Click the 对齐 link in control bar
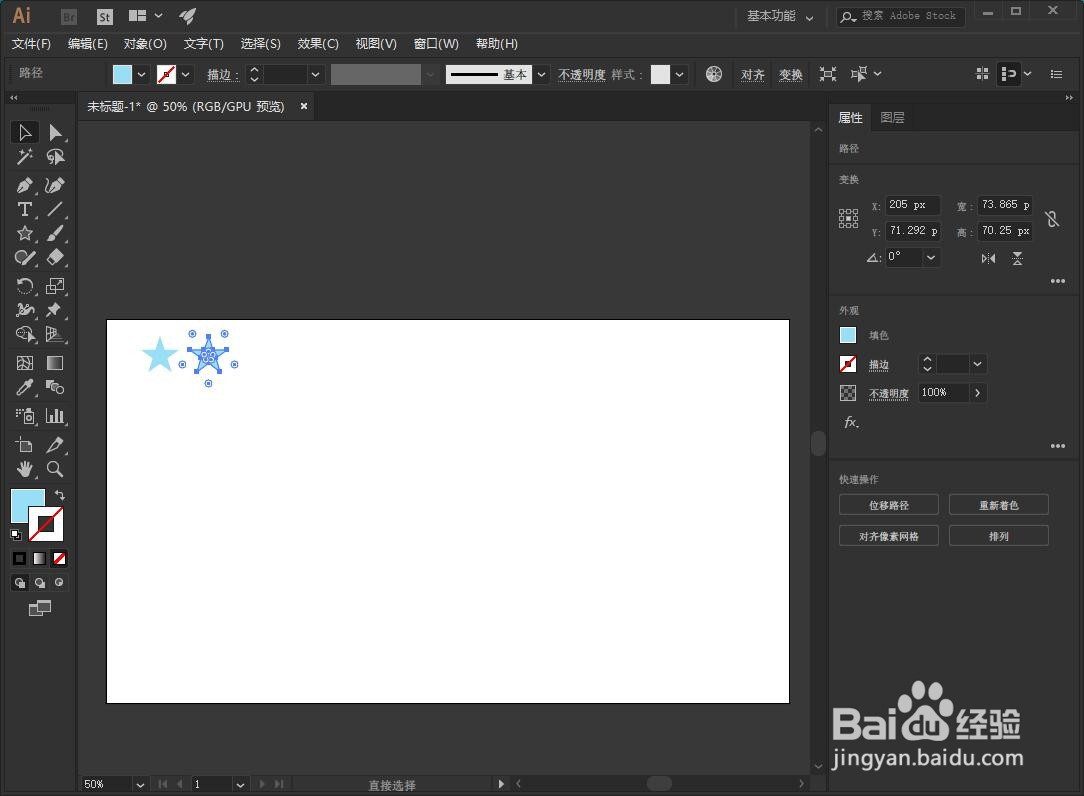Viewport: 1084px width, 796px height. (x=753, y=74)
